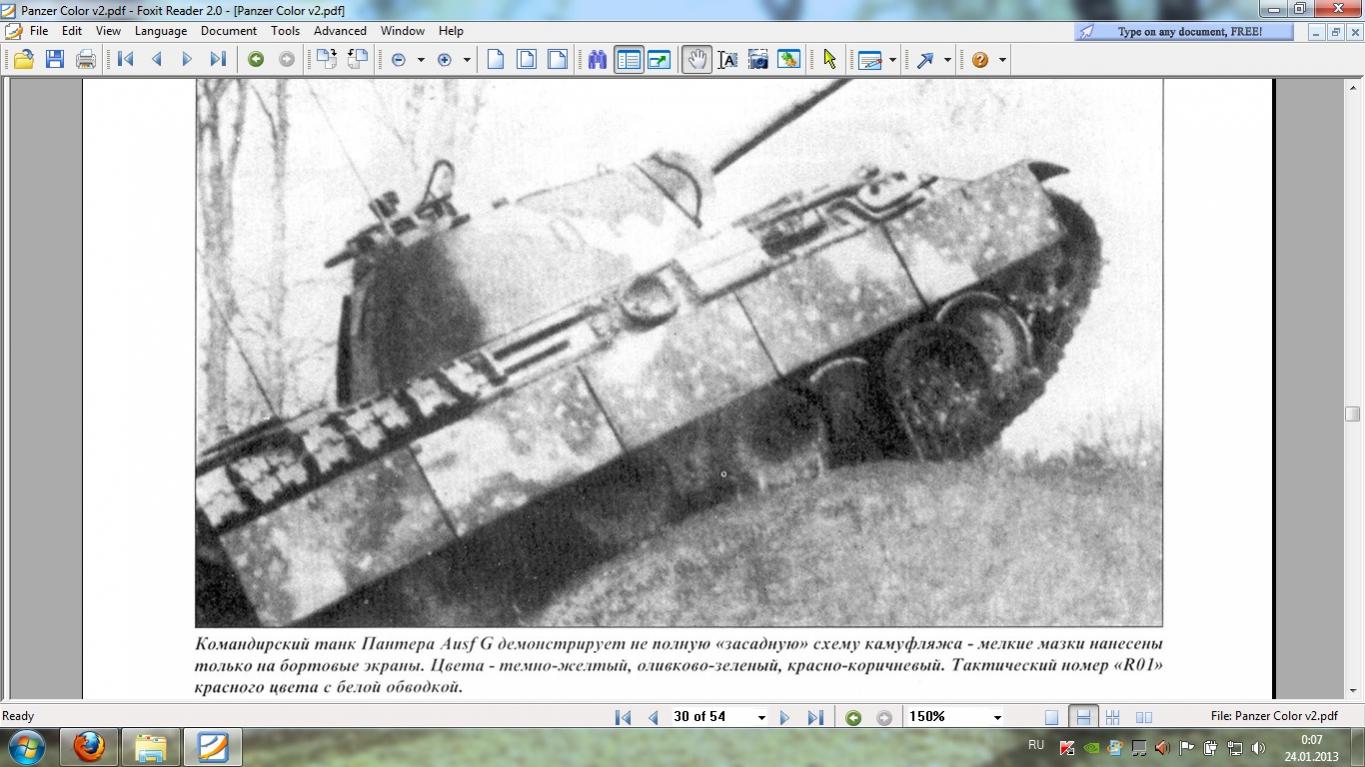Set the Actual Size page view
The width and height of the screenshot is (1365, 767).
495,60
